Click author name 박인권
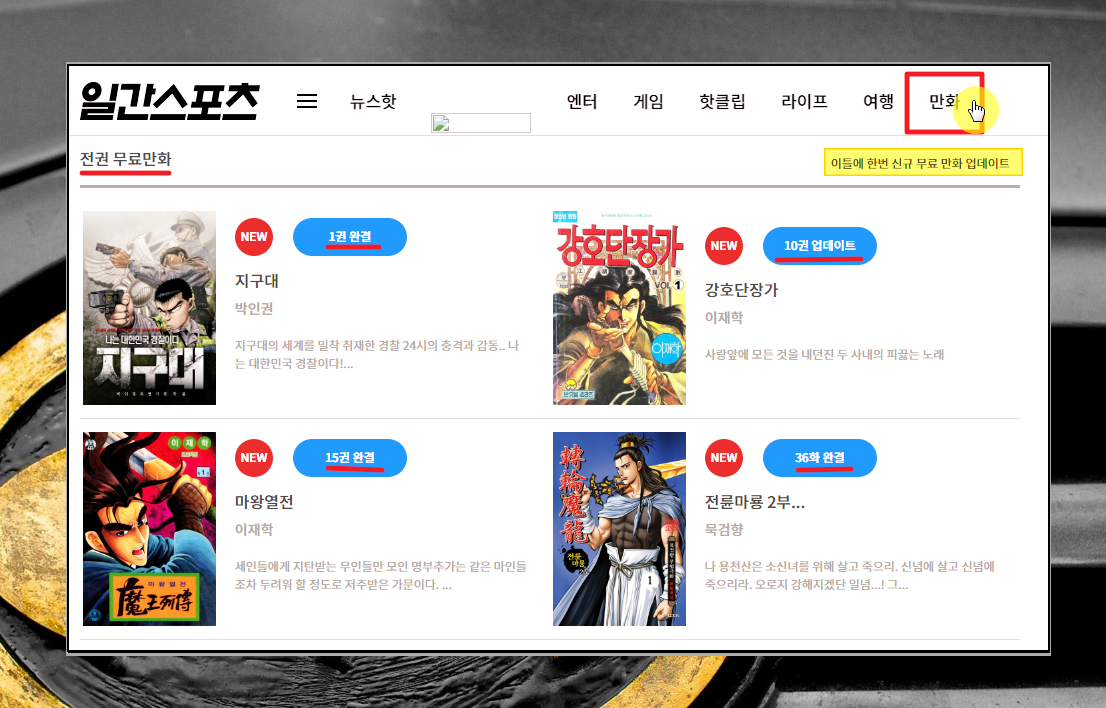The height and width of the screenshot is (708, 1106). tap(254, 309)
